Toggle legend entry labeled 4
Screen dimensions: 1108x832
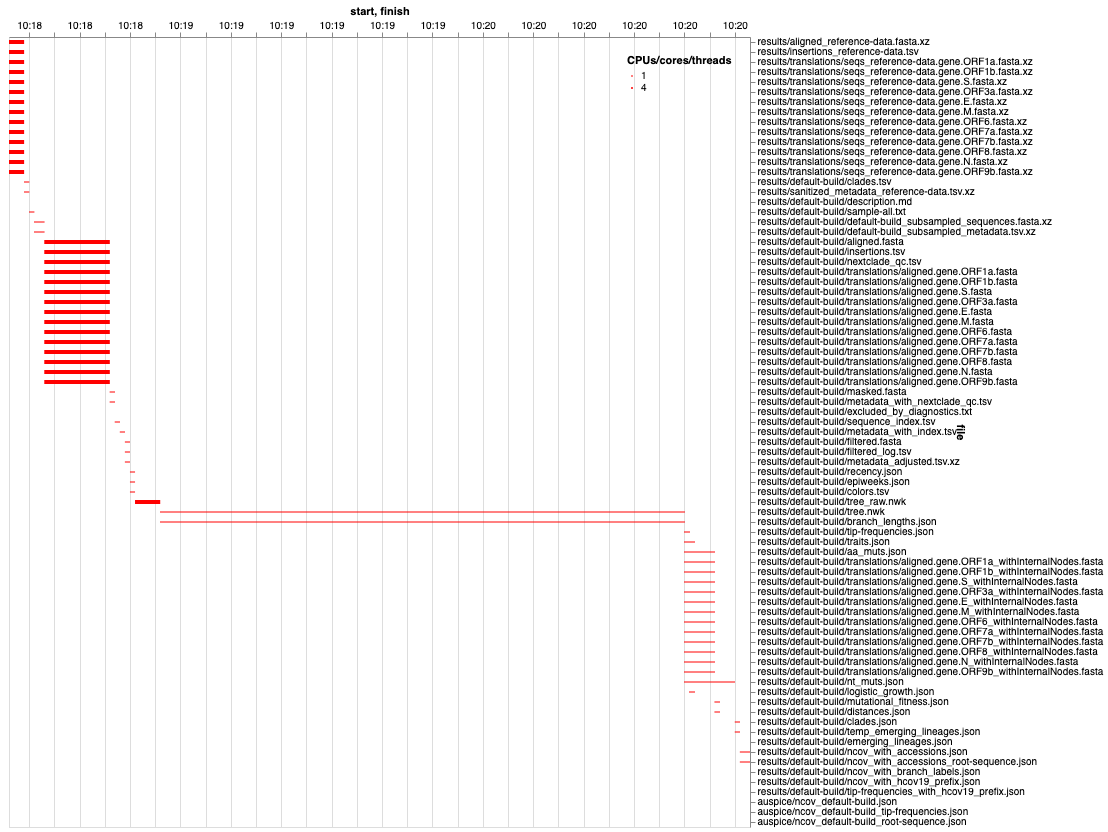pyautogui.click(x=643, y=88)
